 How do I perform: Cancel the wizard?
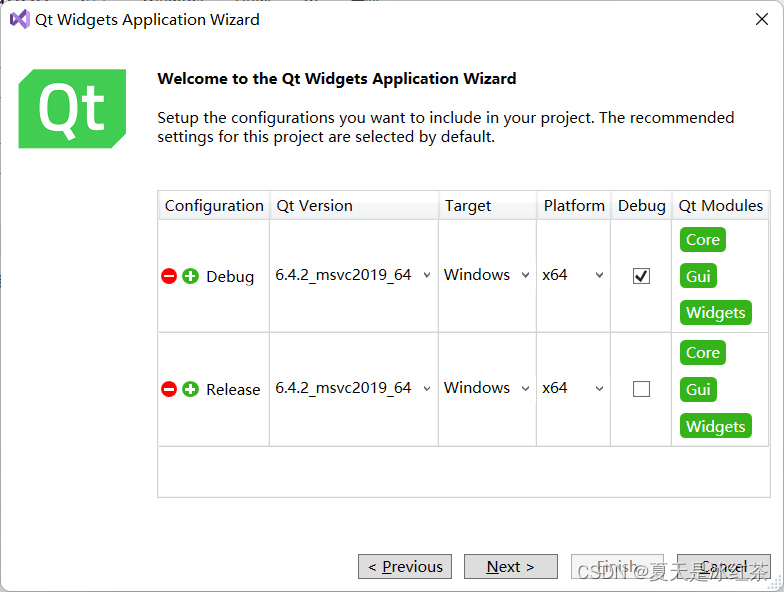click(724, 566)
